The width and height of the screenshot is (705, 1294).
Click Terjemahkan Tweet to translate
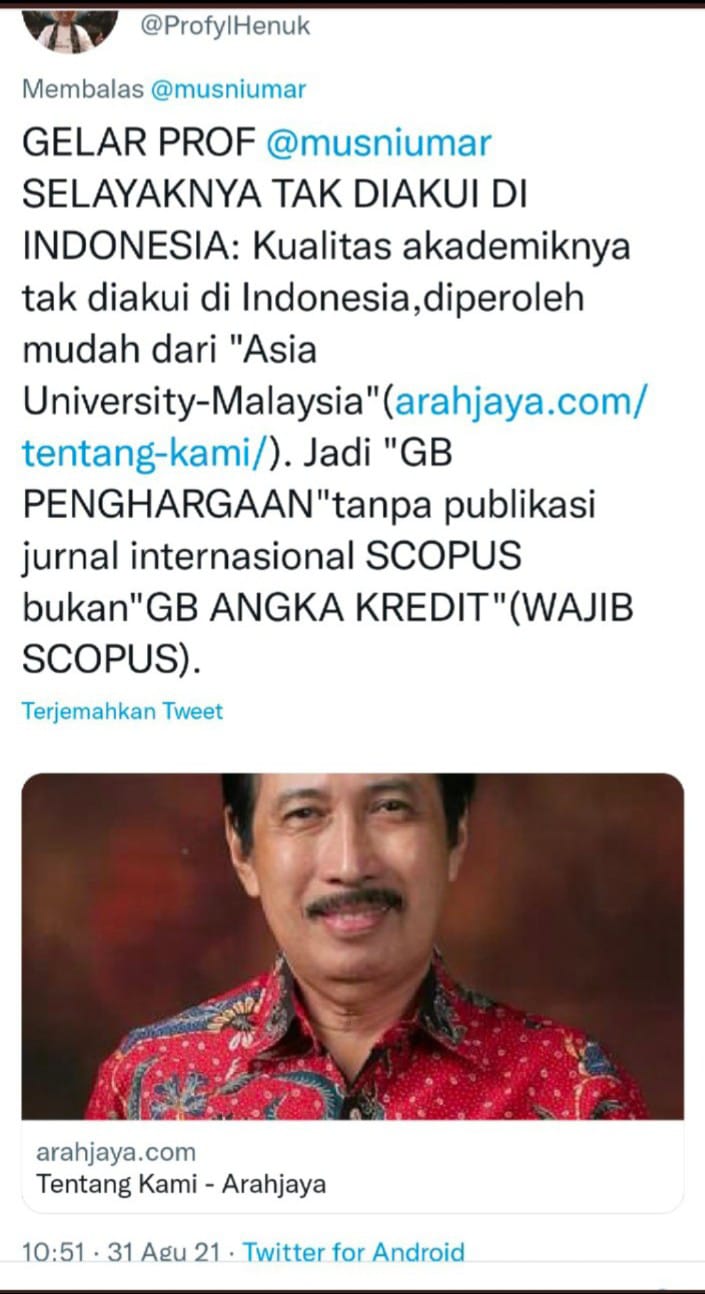coord(122,711)
